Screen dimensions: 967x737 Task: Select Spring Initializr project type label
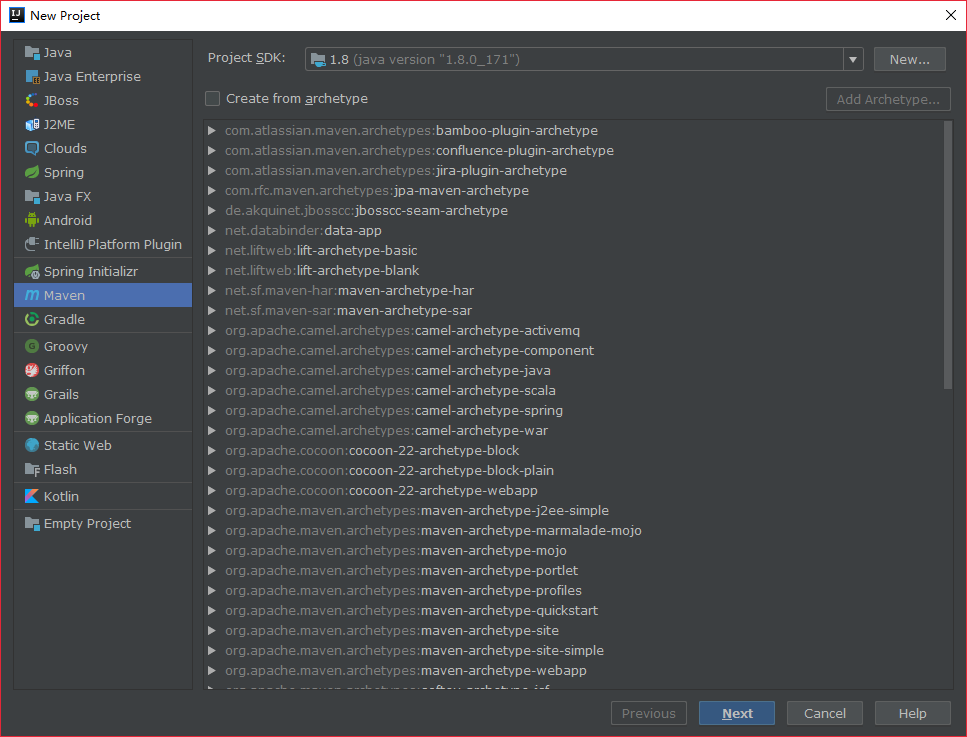click(91, 271)
